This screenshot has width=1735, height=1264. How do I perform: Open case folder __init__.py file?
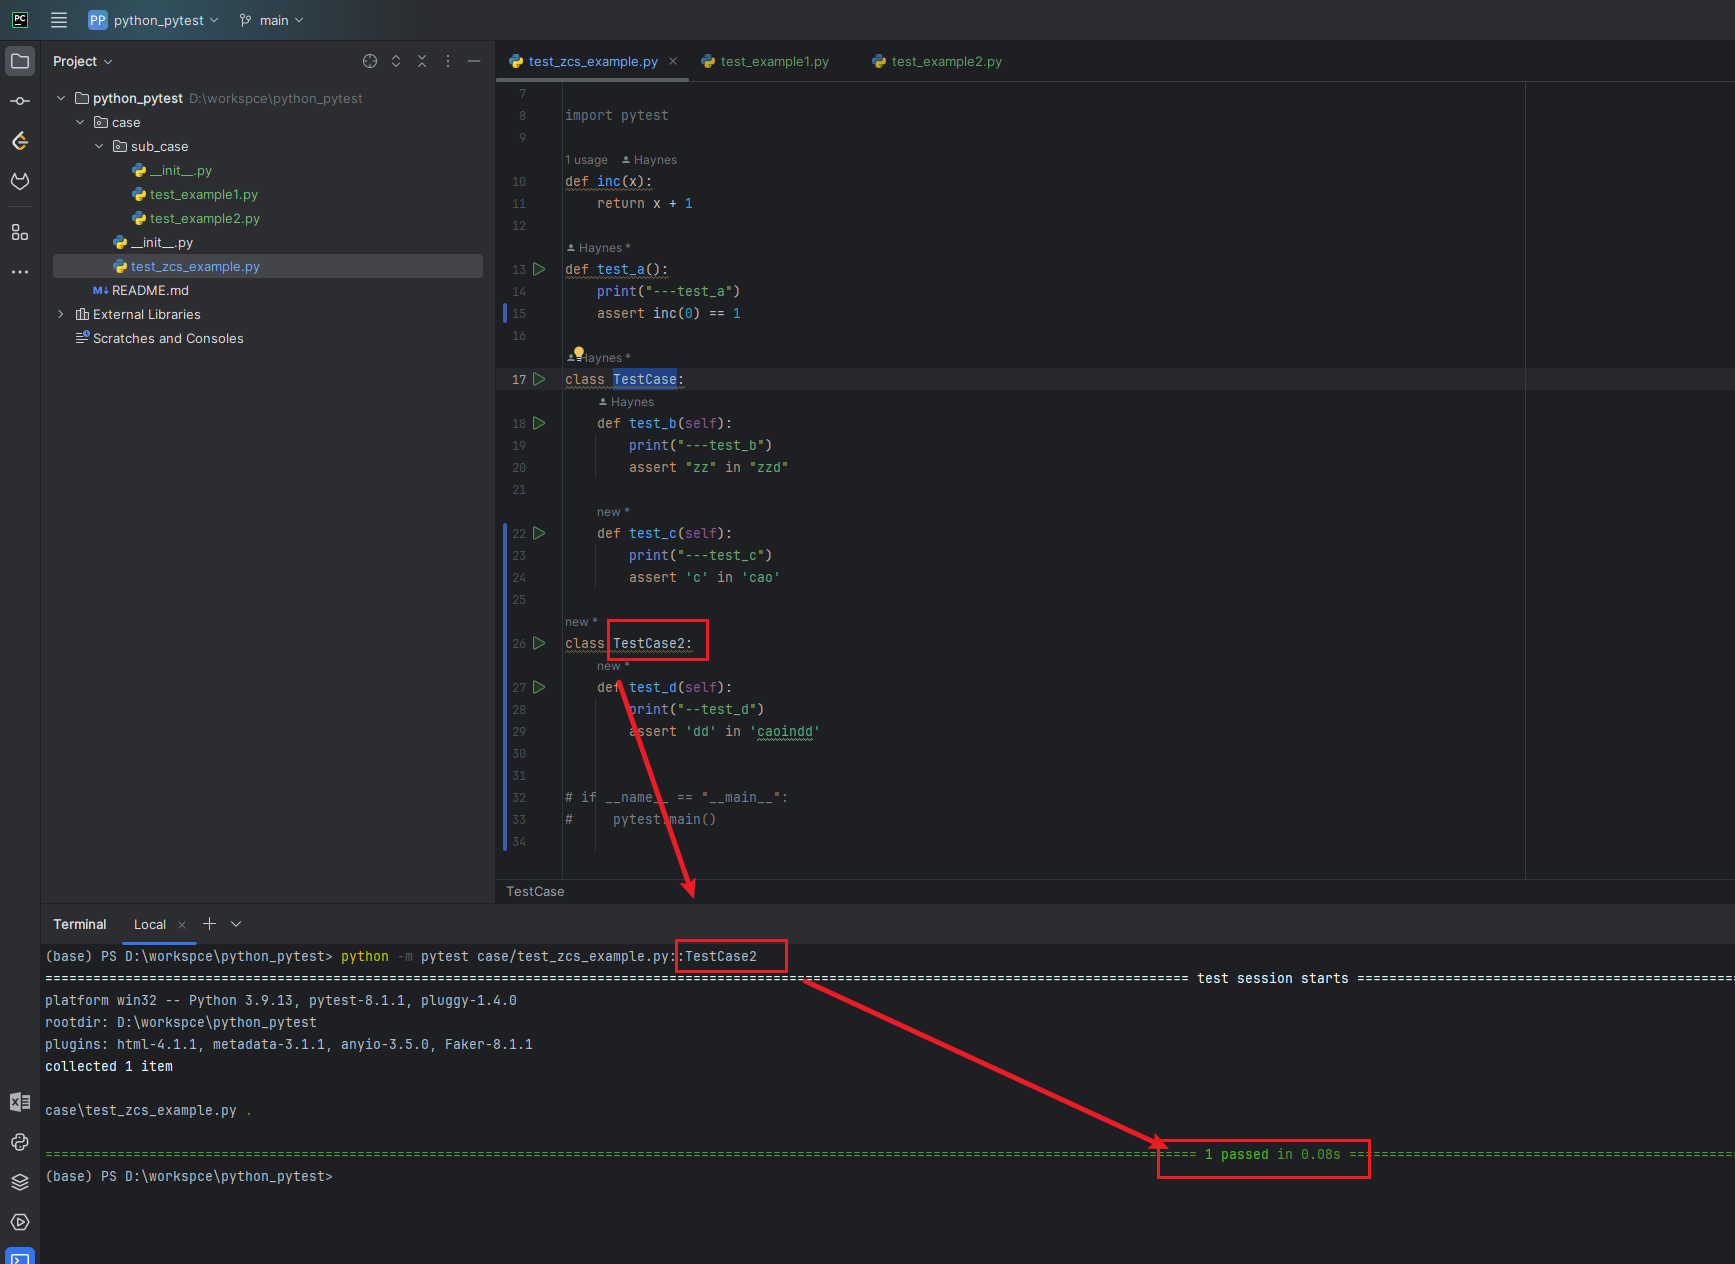162,242
